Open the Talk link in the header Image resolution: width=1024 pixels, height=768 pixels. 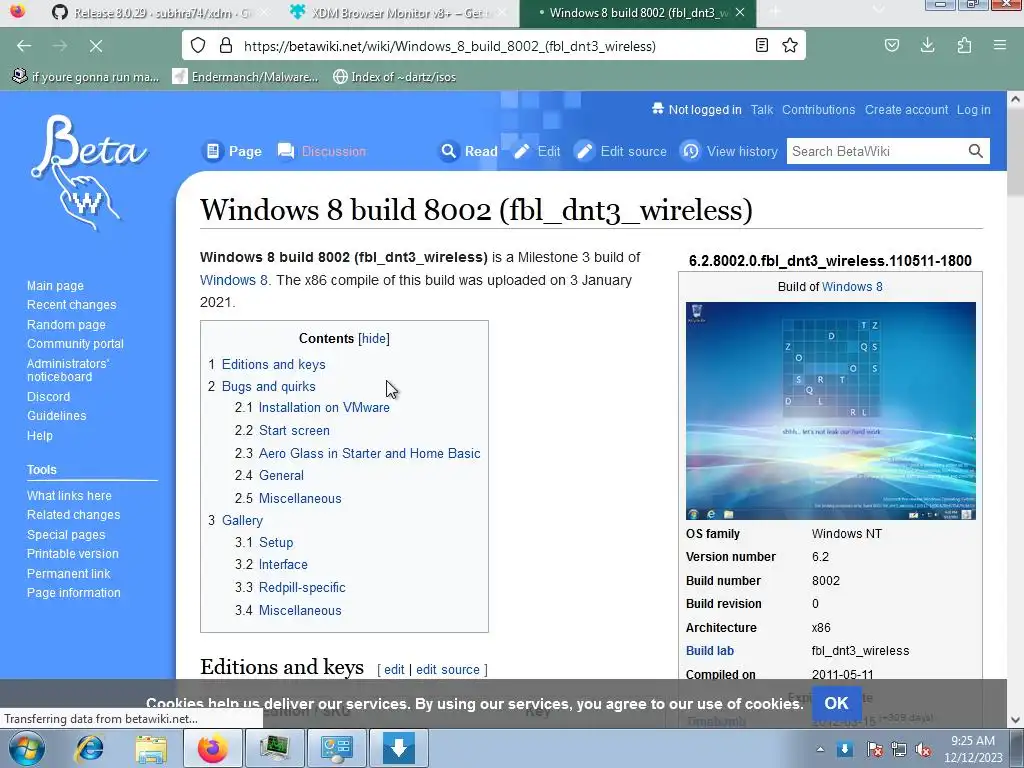click(x=761, y=110)
